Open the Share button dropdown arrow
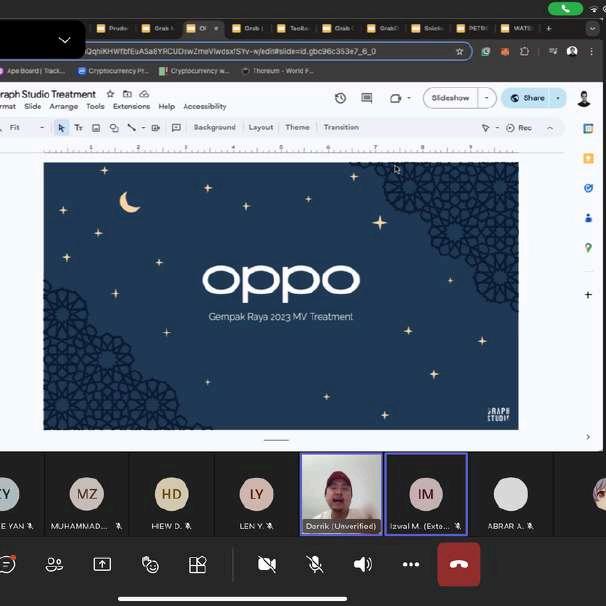The height and width of the screenshot is (606, 606). click(558, 98)
